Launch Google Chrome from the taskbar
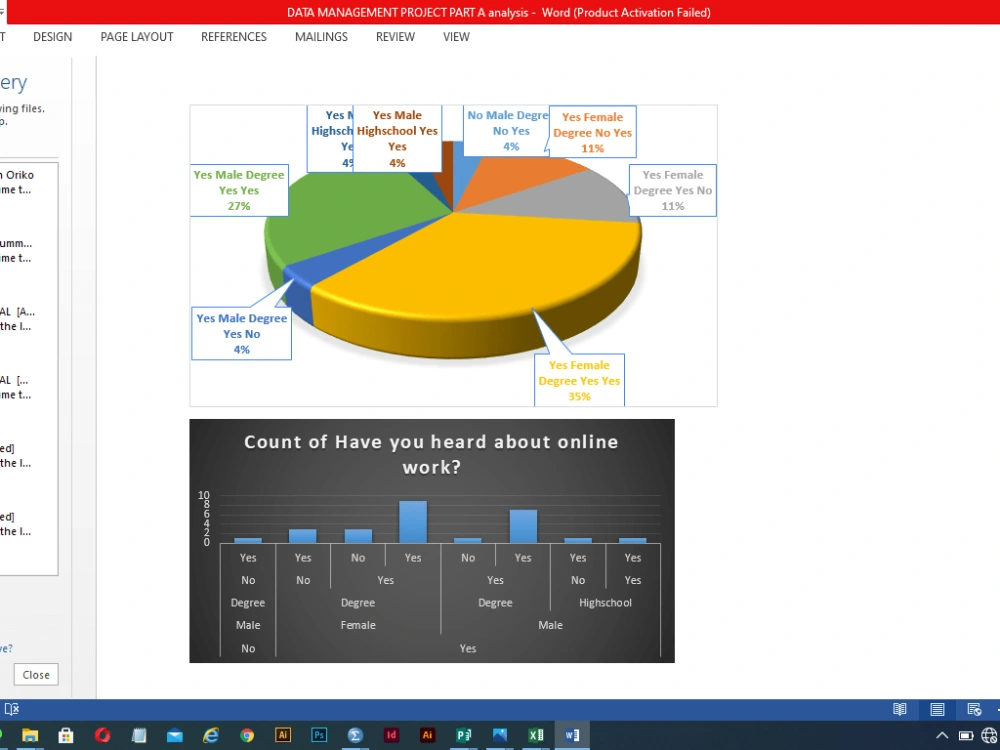The height and width of the screenshot is (750, 1000). point(247,735)
